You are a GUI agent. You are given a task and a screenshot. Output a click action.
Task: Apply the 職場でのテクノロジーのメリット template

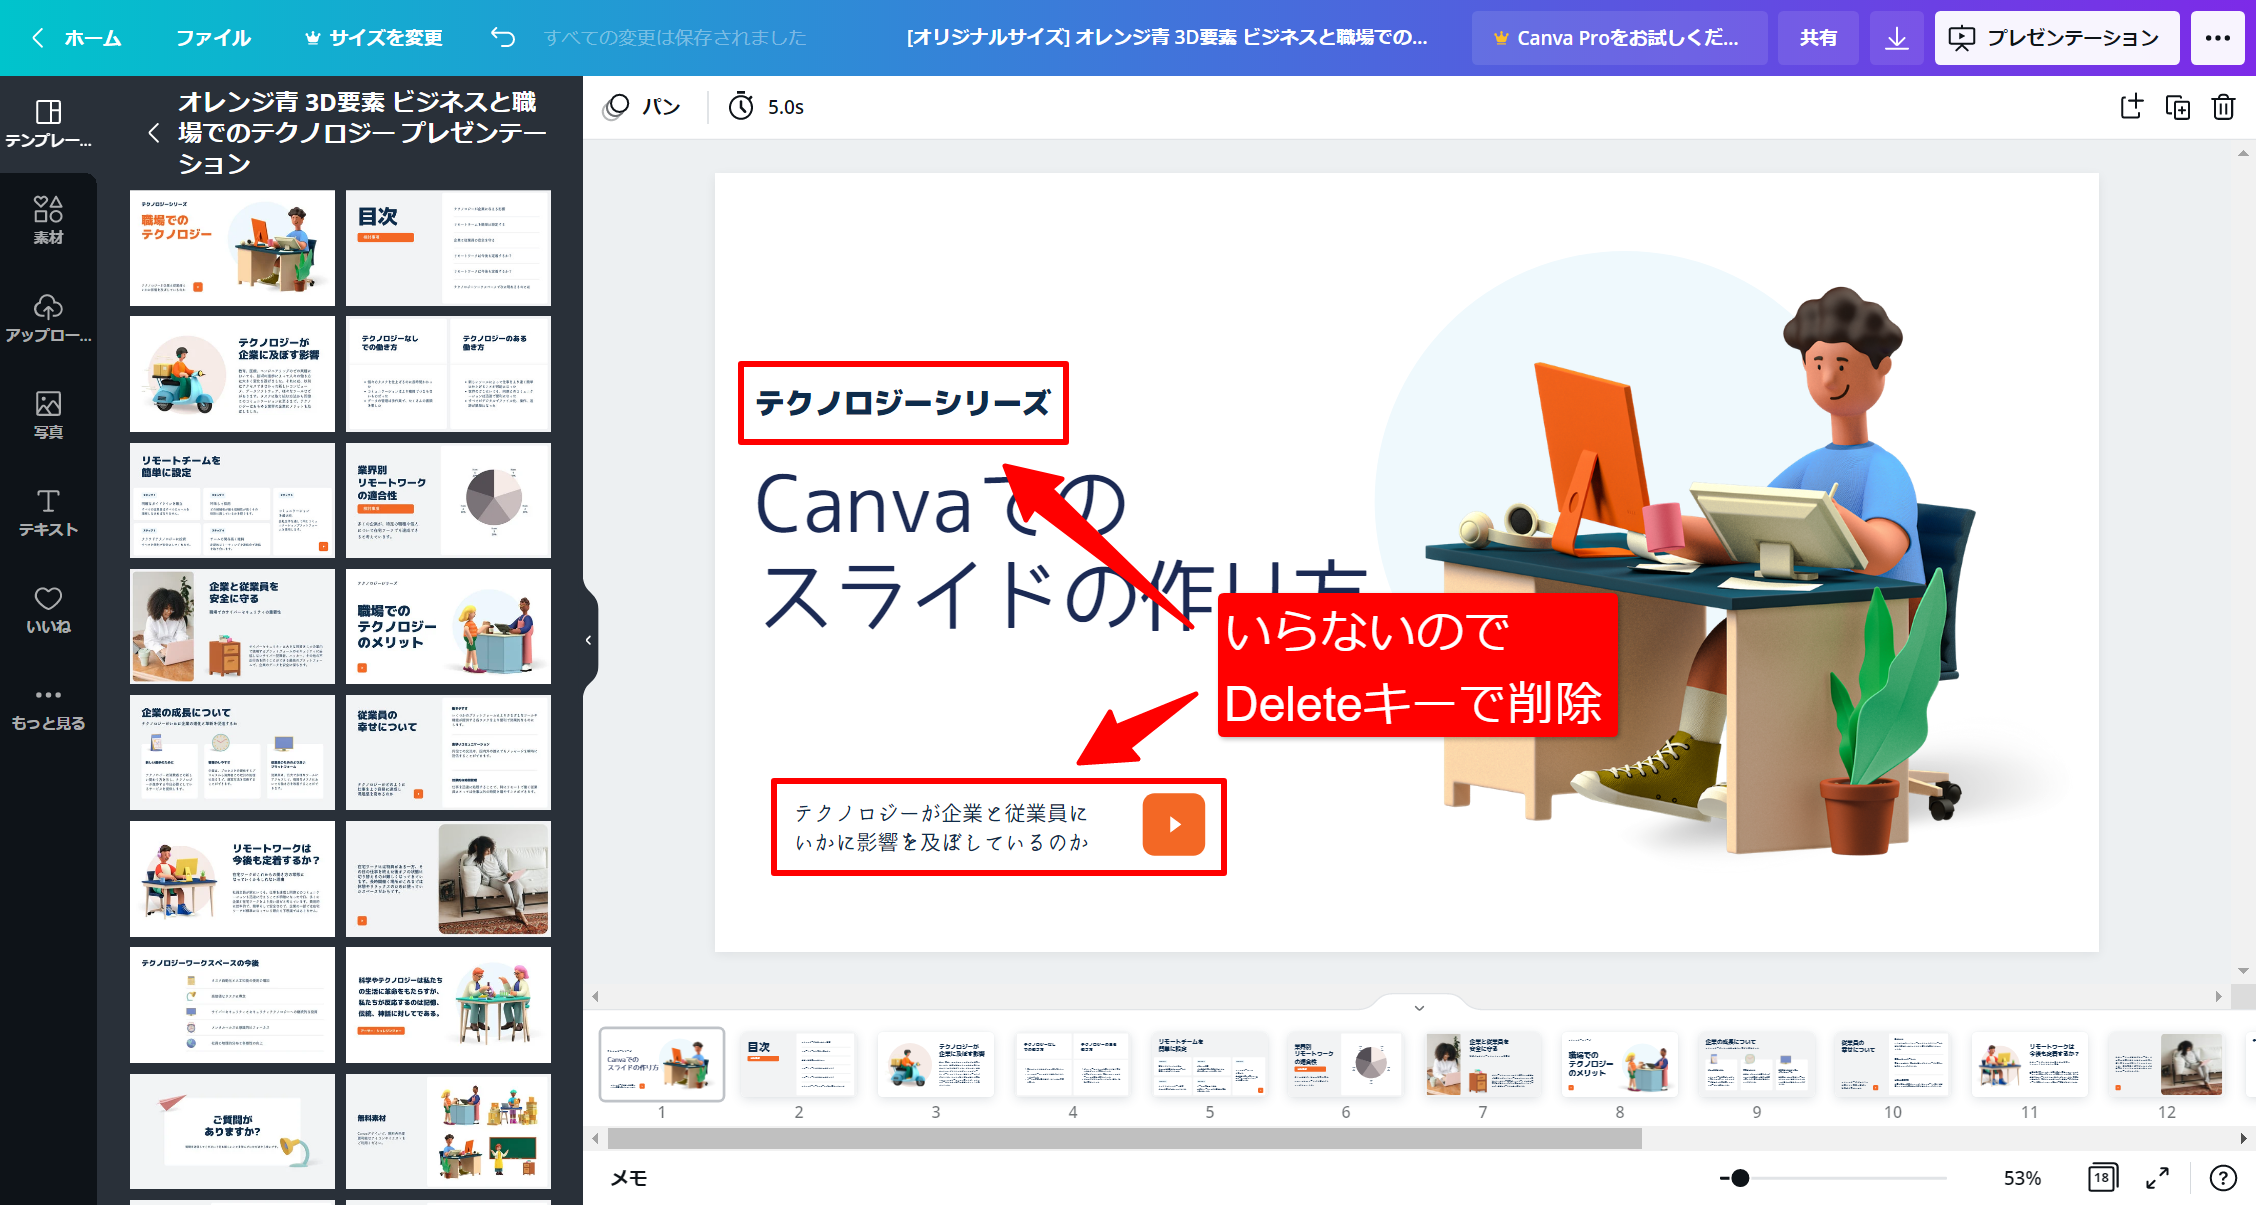point(448,627)
